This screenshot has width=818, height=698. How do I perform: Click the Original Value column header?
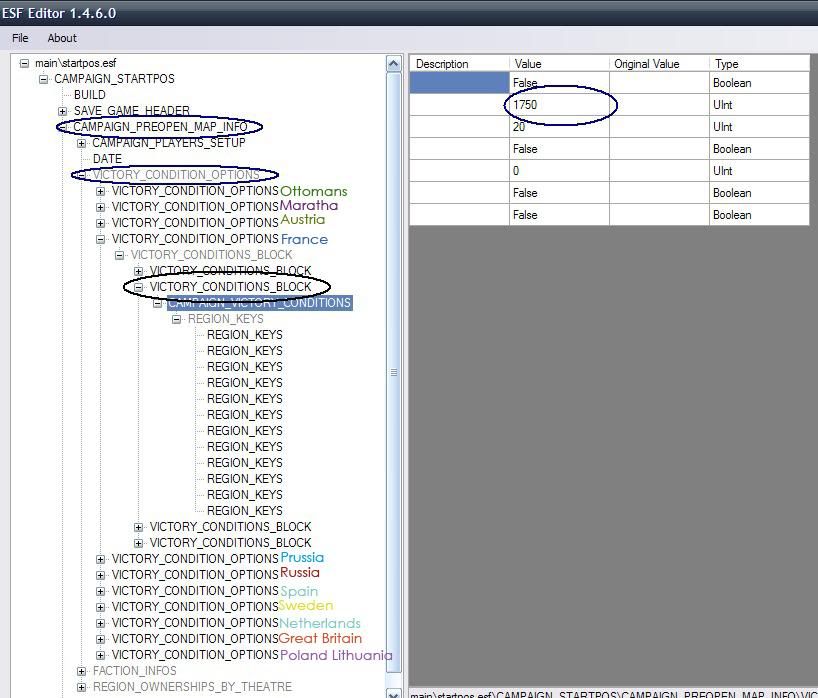click(657, 64)
